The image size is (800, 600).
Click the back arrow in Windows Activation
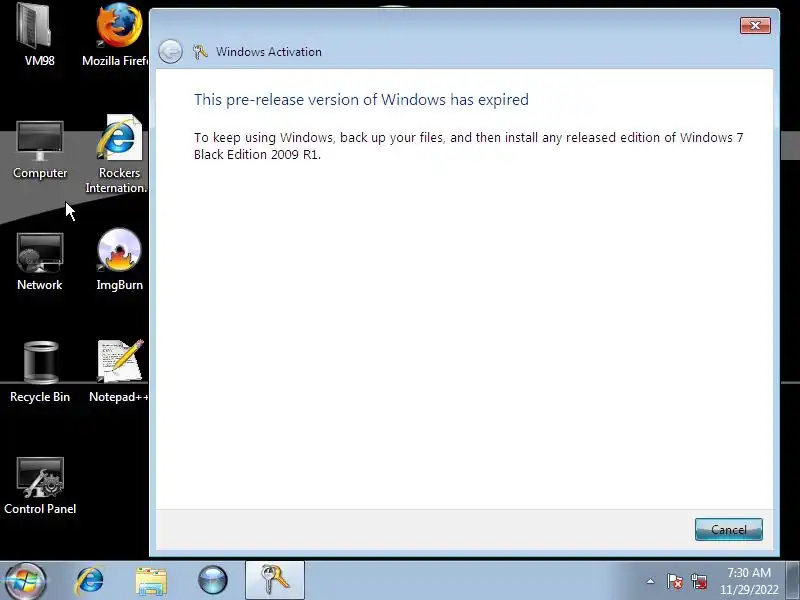coord(170,52)
